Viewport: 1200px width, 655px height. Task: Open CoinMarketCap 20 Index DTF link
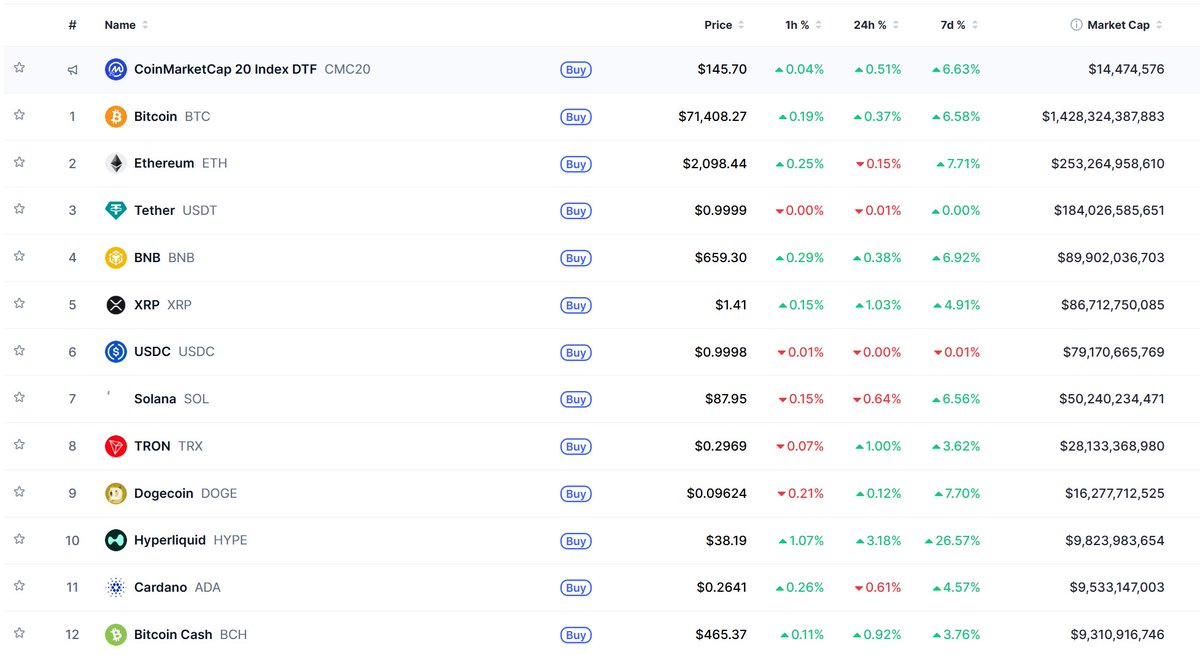pos(252,70)
